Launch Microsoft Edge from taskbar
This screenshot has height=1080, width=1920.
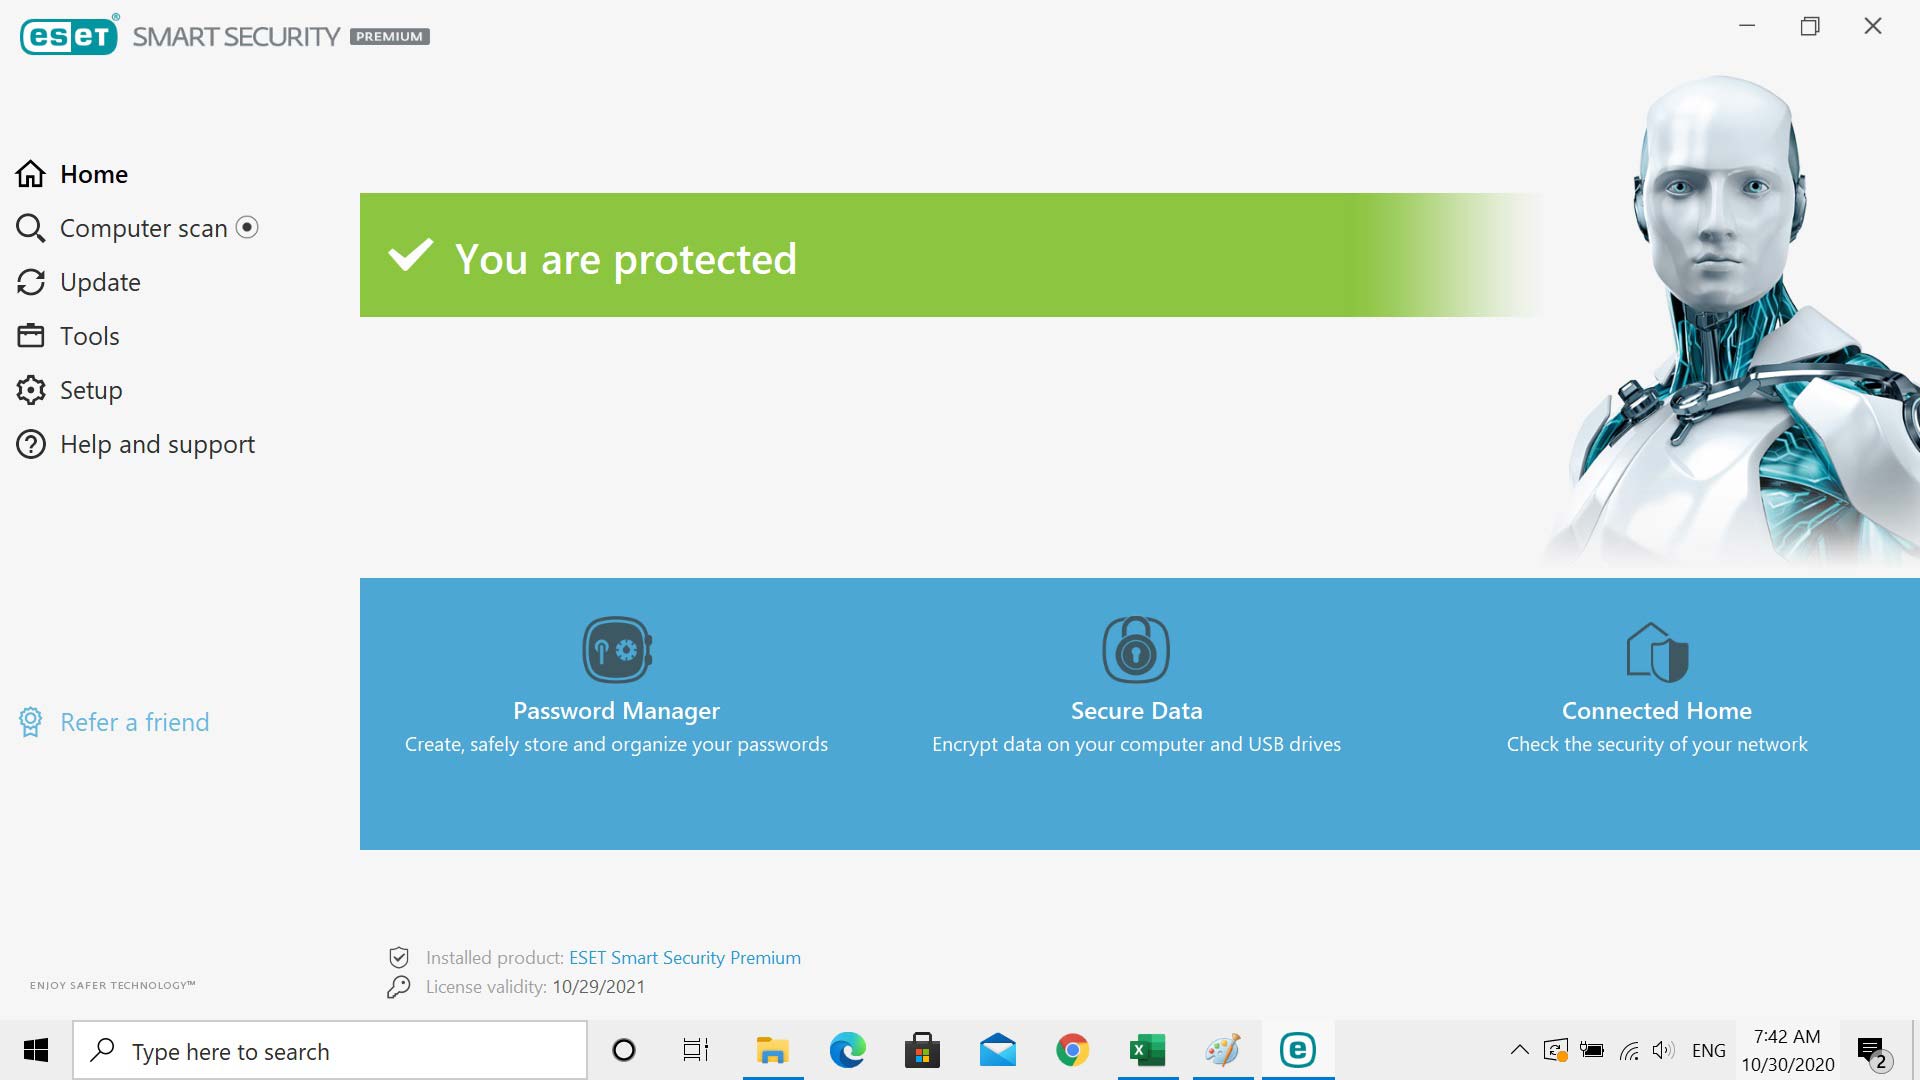tap(847, 1050)
